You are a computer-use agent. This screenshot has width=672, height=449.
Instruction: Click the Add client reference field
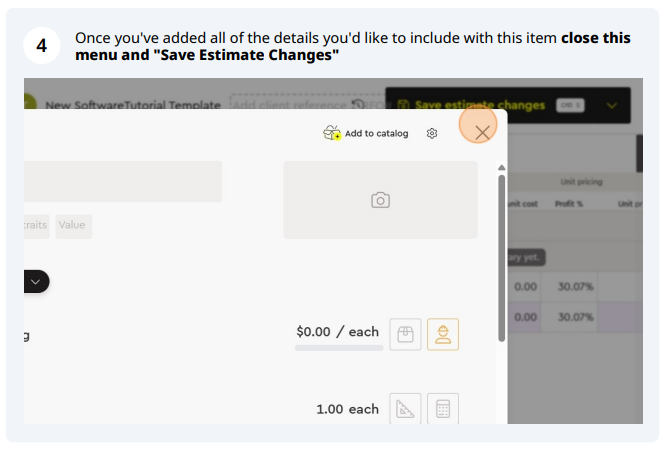click(290, 105)
